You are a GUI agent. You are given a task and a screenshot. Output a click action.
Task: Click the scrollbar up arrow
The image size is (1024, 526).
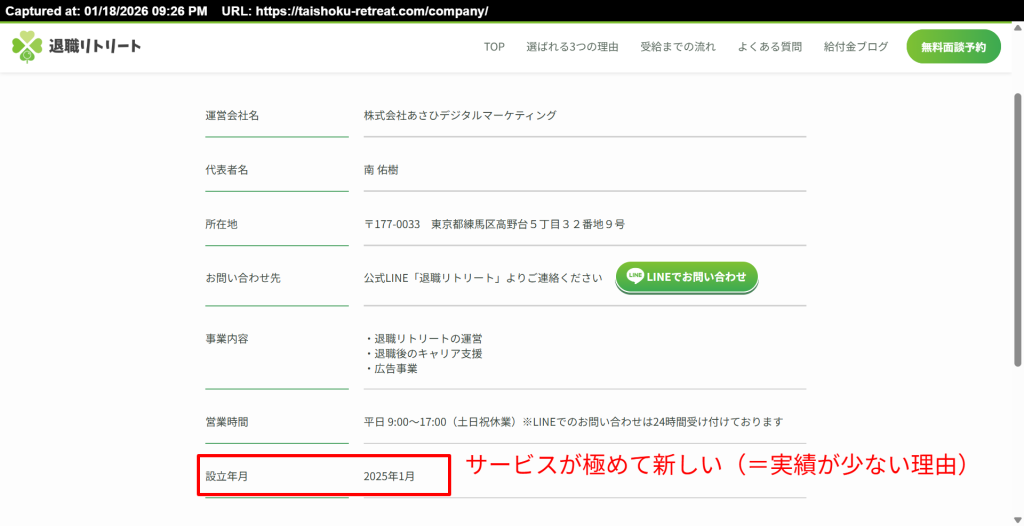tap(1017, 29)
